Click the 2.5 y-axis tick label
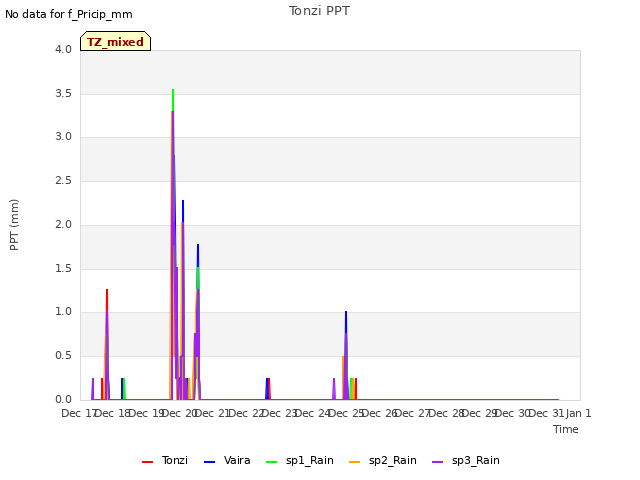The height and width of the screenshot is (480, 640). 63,180
